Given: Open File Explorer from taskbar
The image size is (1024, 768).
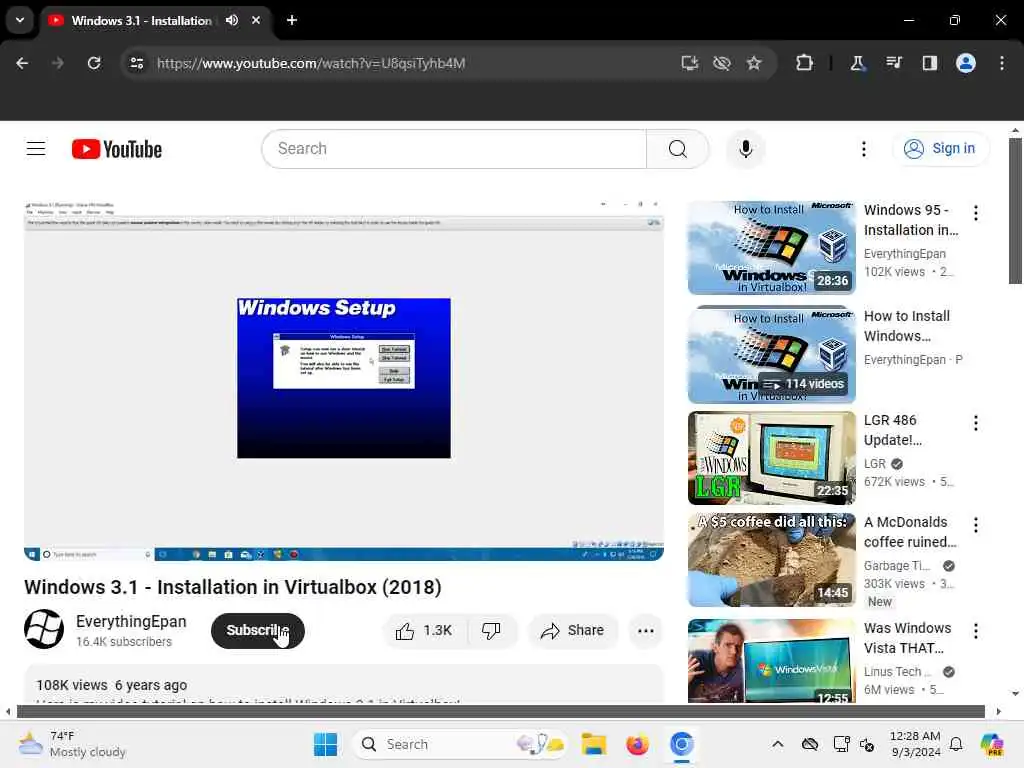Looking at the screenshot, I should (594, 744).
